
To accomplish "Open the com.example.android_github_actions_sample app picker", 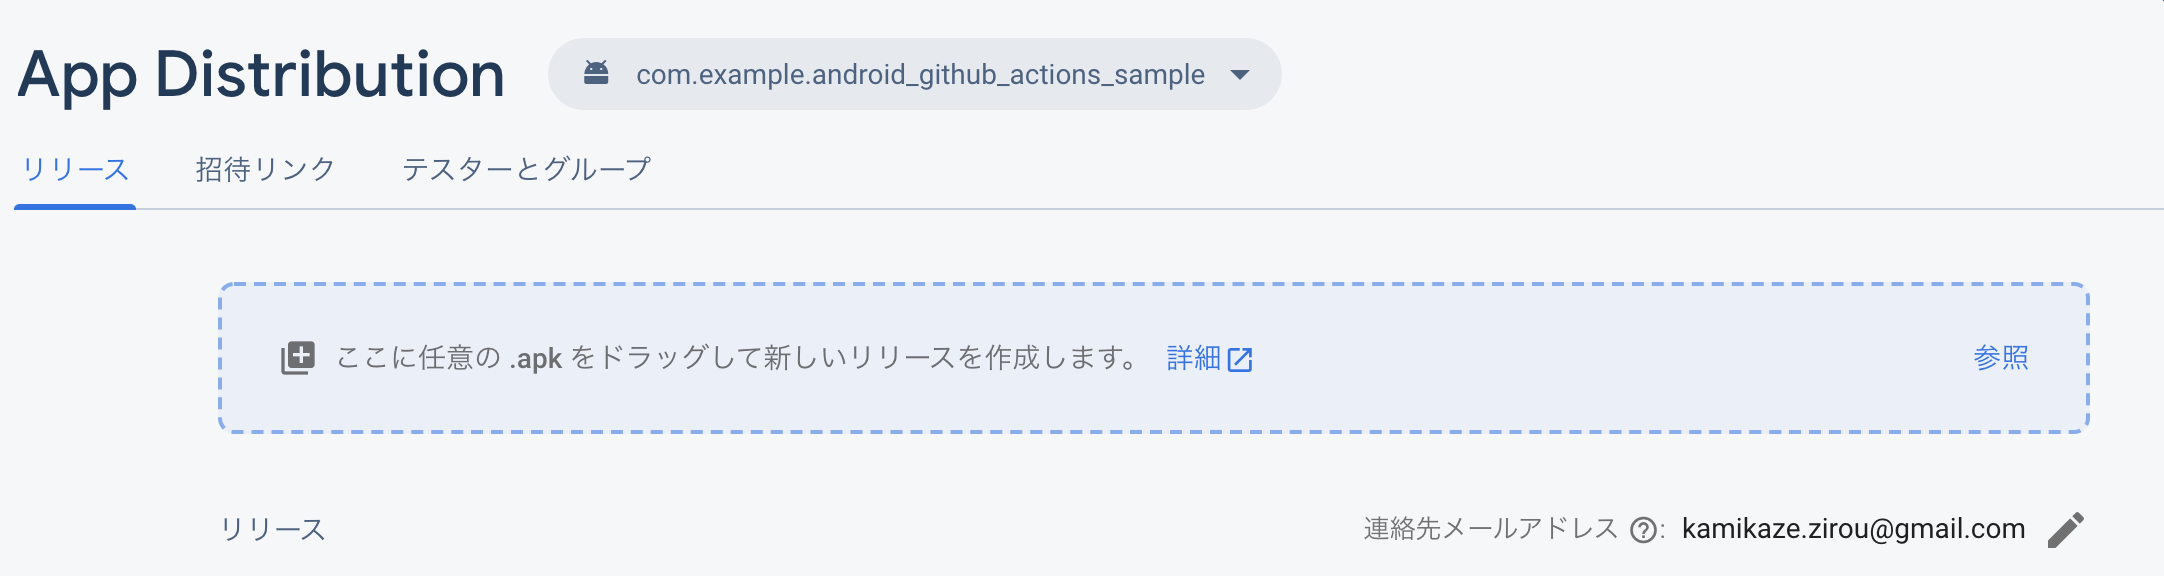I will (920, 75).
